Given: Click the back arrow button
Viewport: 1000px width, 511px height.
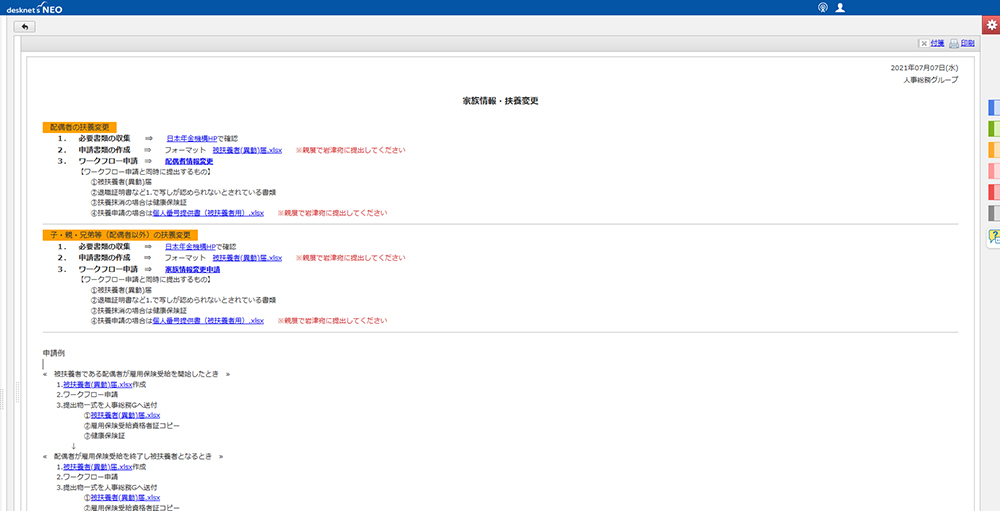Looking at the screenshot, I should click(23, 26).
